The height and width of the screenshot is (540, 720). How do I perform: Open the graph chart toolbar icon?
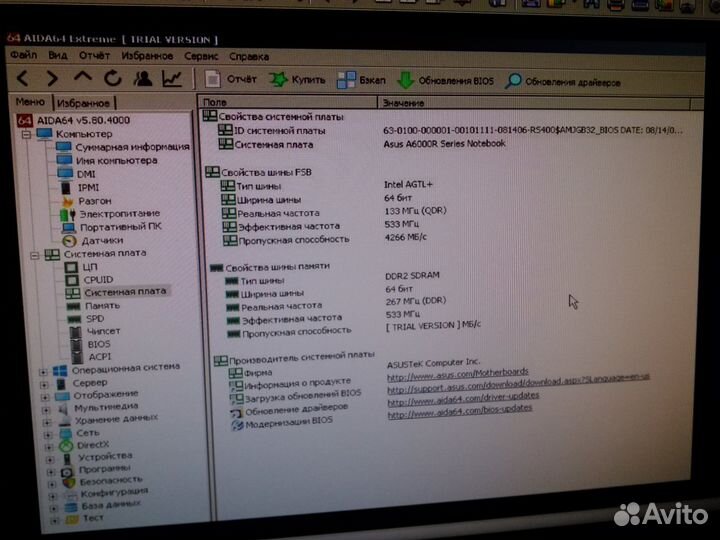[x=172, y=79]
